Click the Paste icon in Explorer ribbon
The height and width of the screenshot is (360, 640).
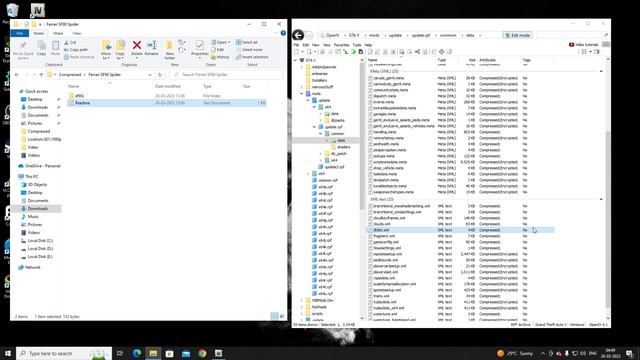tap(55, 48)
